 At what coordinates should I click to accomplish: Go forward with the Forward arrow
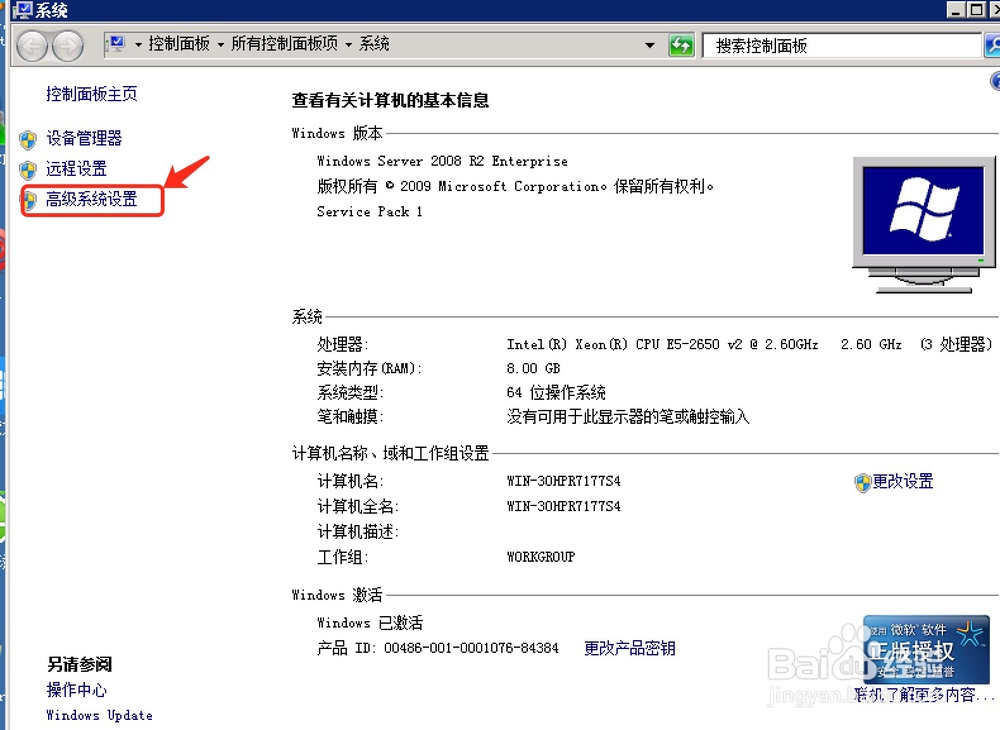click(68, 46)
